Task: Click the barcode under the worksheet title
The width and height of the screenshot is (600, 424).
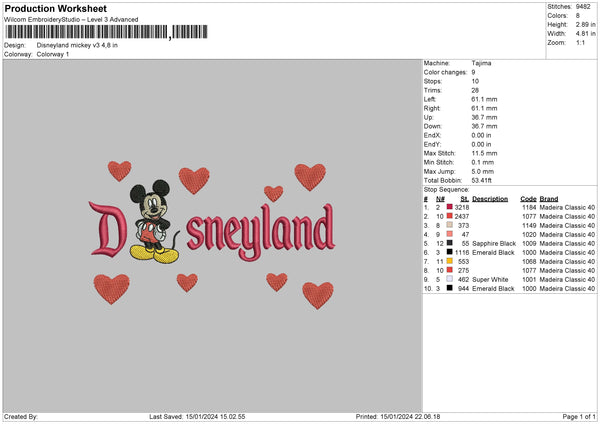Action: point(106,32)
